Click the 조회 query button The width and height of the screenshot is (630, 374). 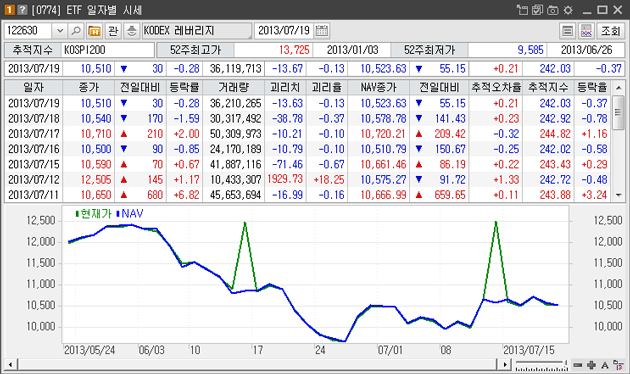pyautogui.click(x=611, y=31)
